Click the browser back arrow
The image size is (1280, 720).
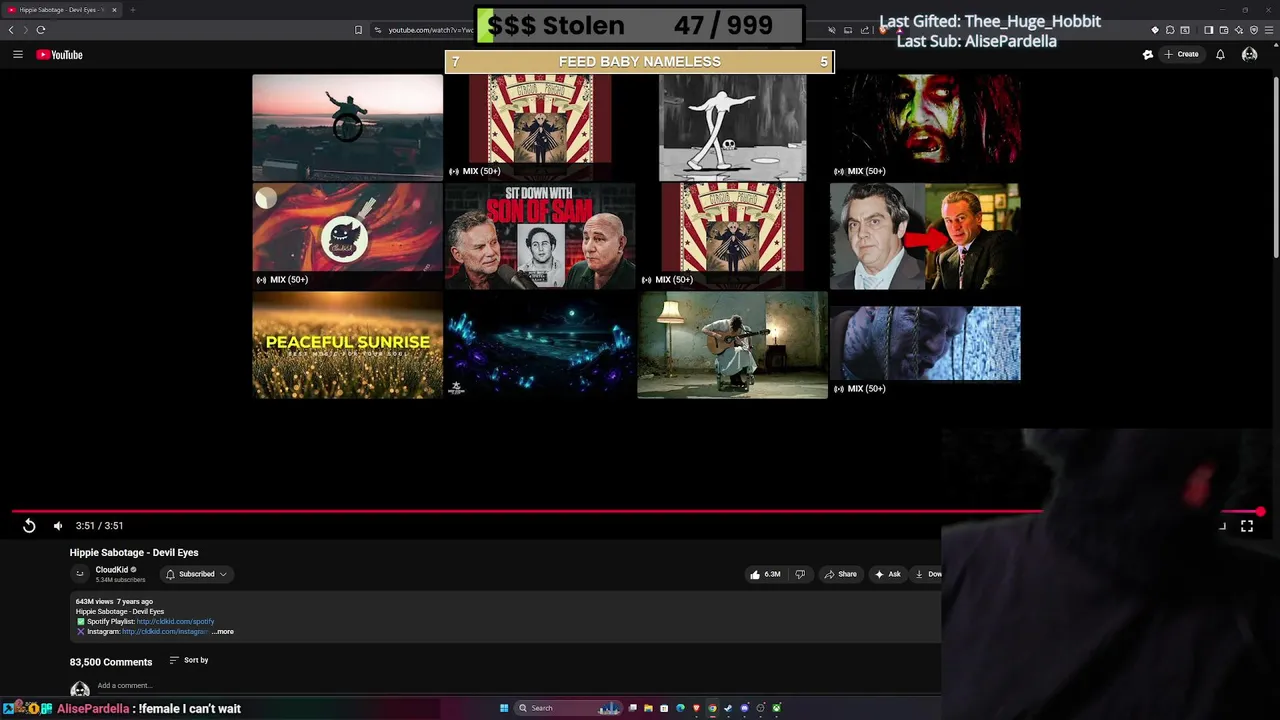tap(11, 30)
